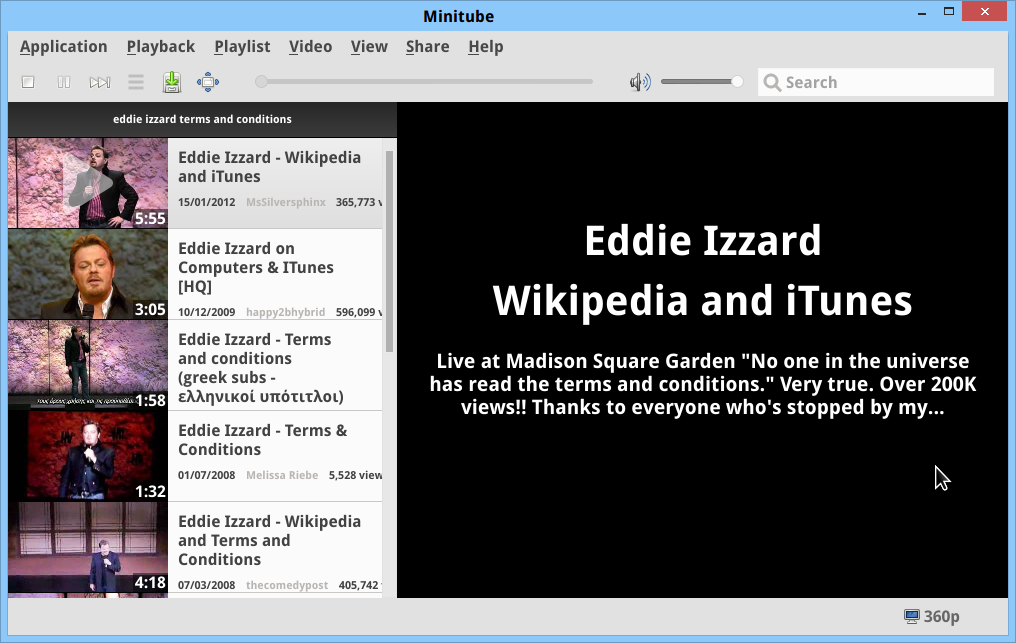Skip to next video icon

pos(100,82)
